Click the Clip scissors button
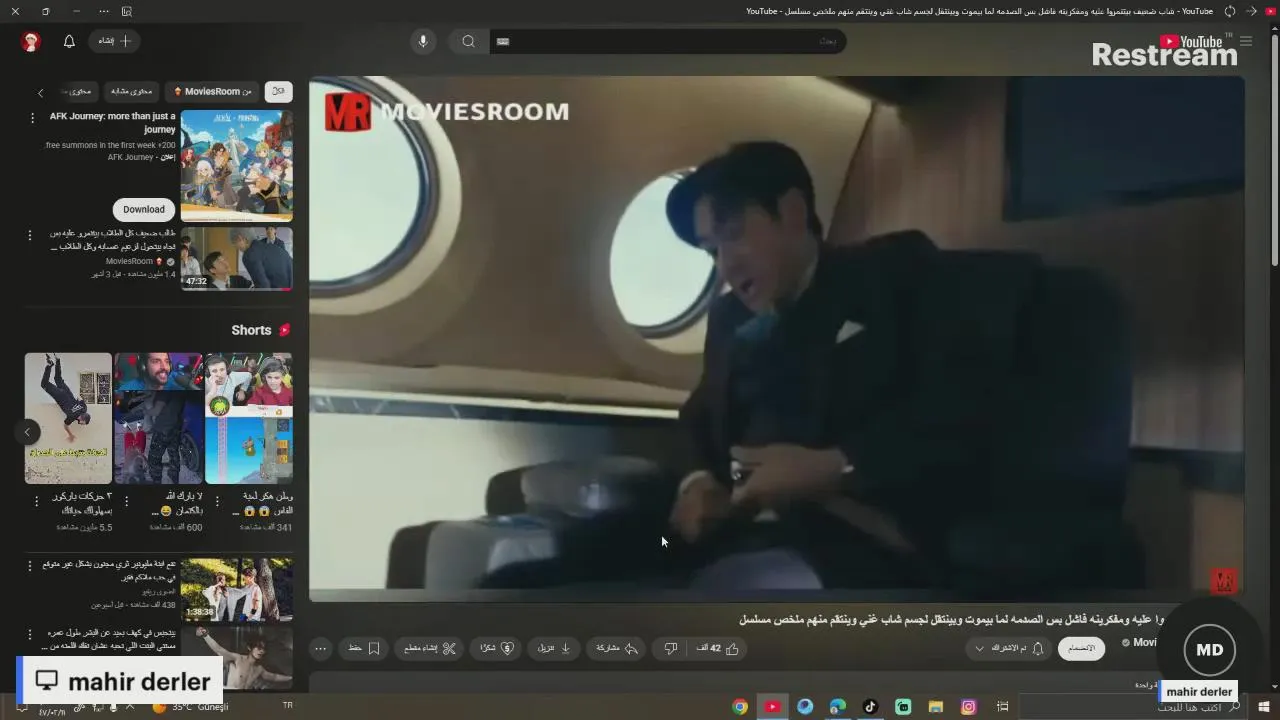Screen dimensions: 1280x720 pos(430,648)
